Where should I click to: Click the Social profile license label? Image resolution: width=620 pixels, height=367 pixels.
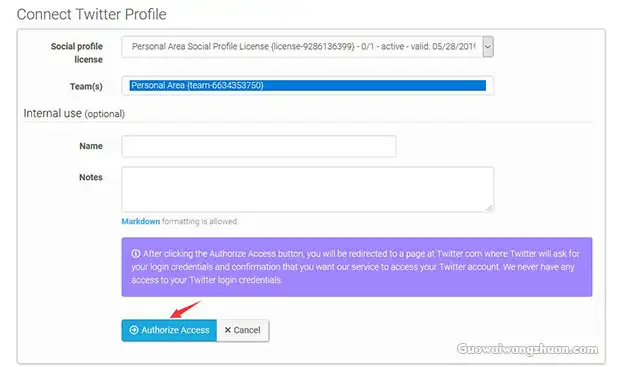[x=77, y=53]
